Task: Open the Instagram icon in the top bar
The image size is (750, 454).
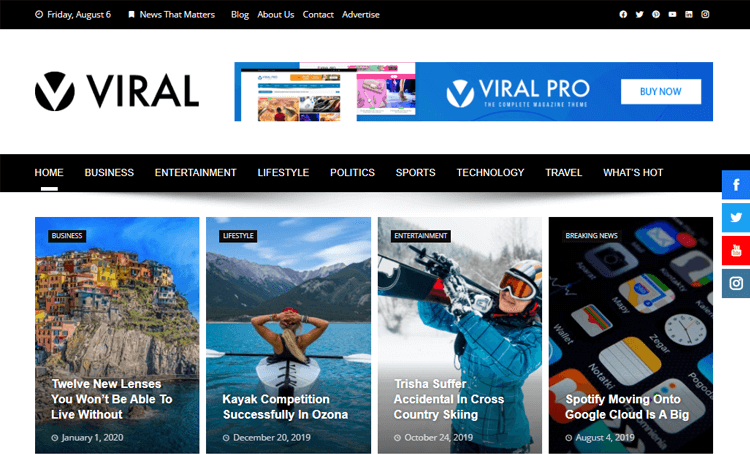Action: 705,14
